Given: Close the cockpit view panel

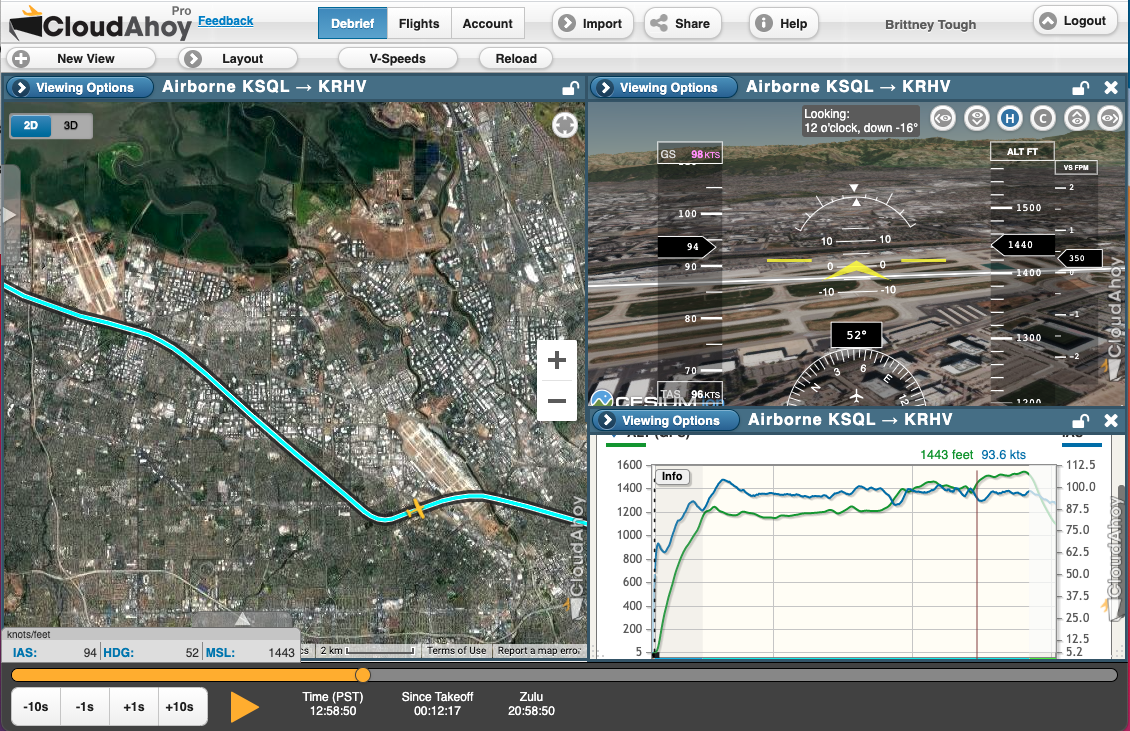Looking at the screenshot, I should (1111, 88).
